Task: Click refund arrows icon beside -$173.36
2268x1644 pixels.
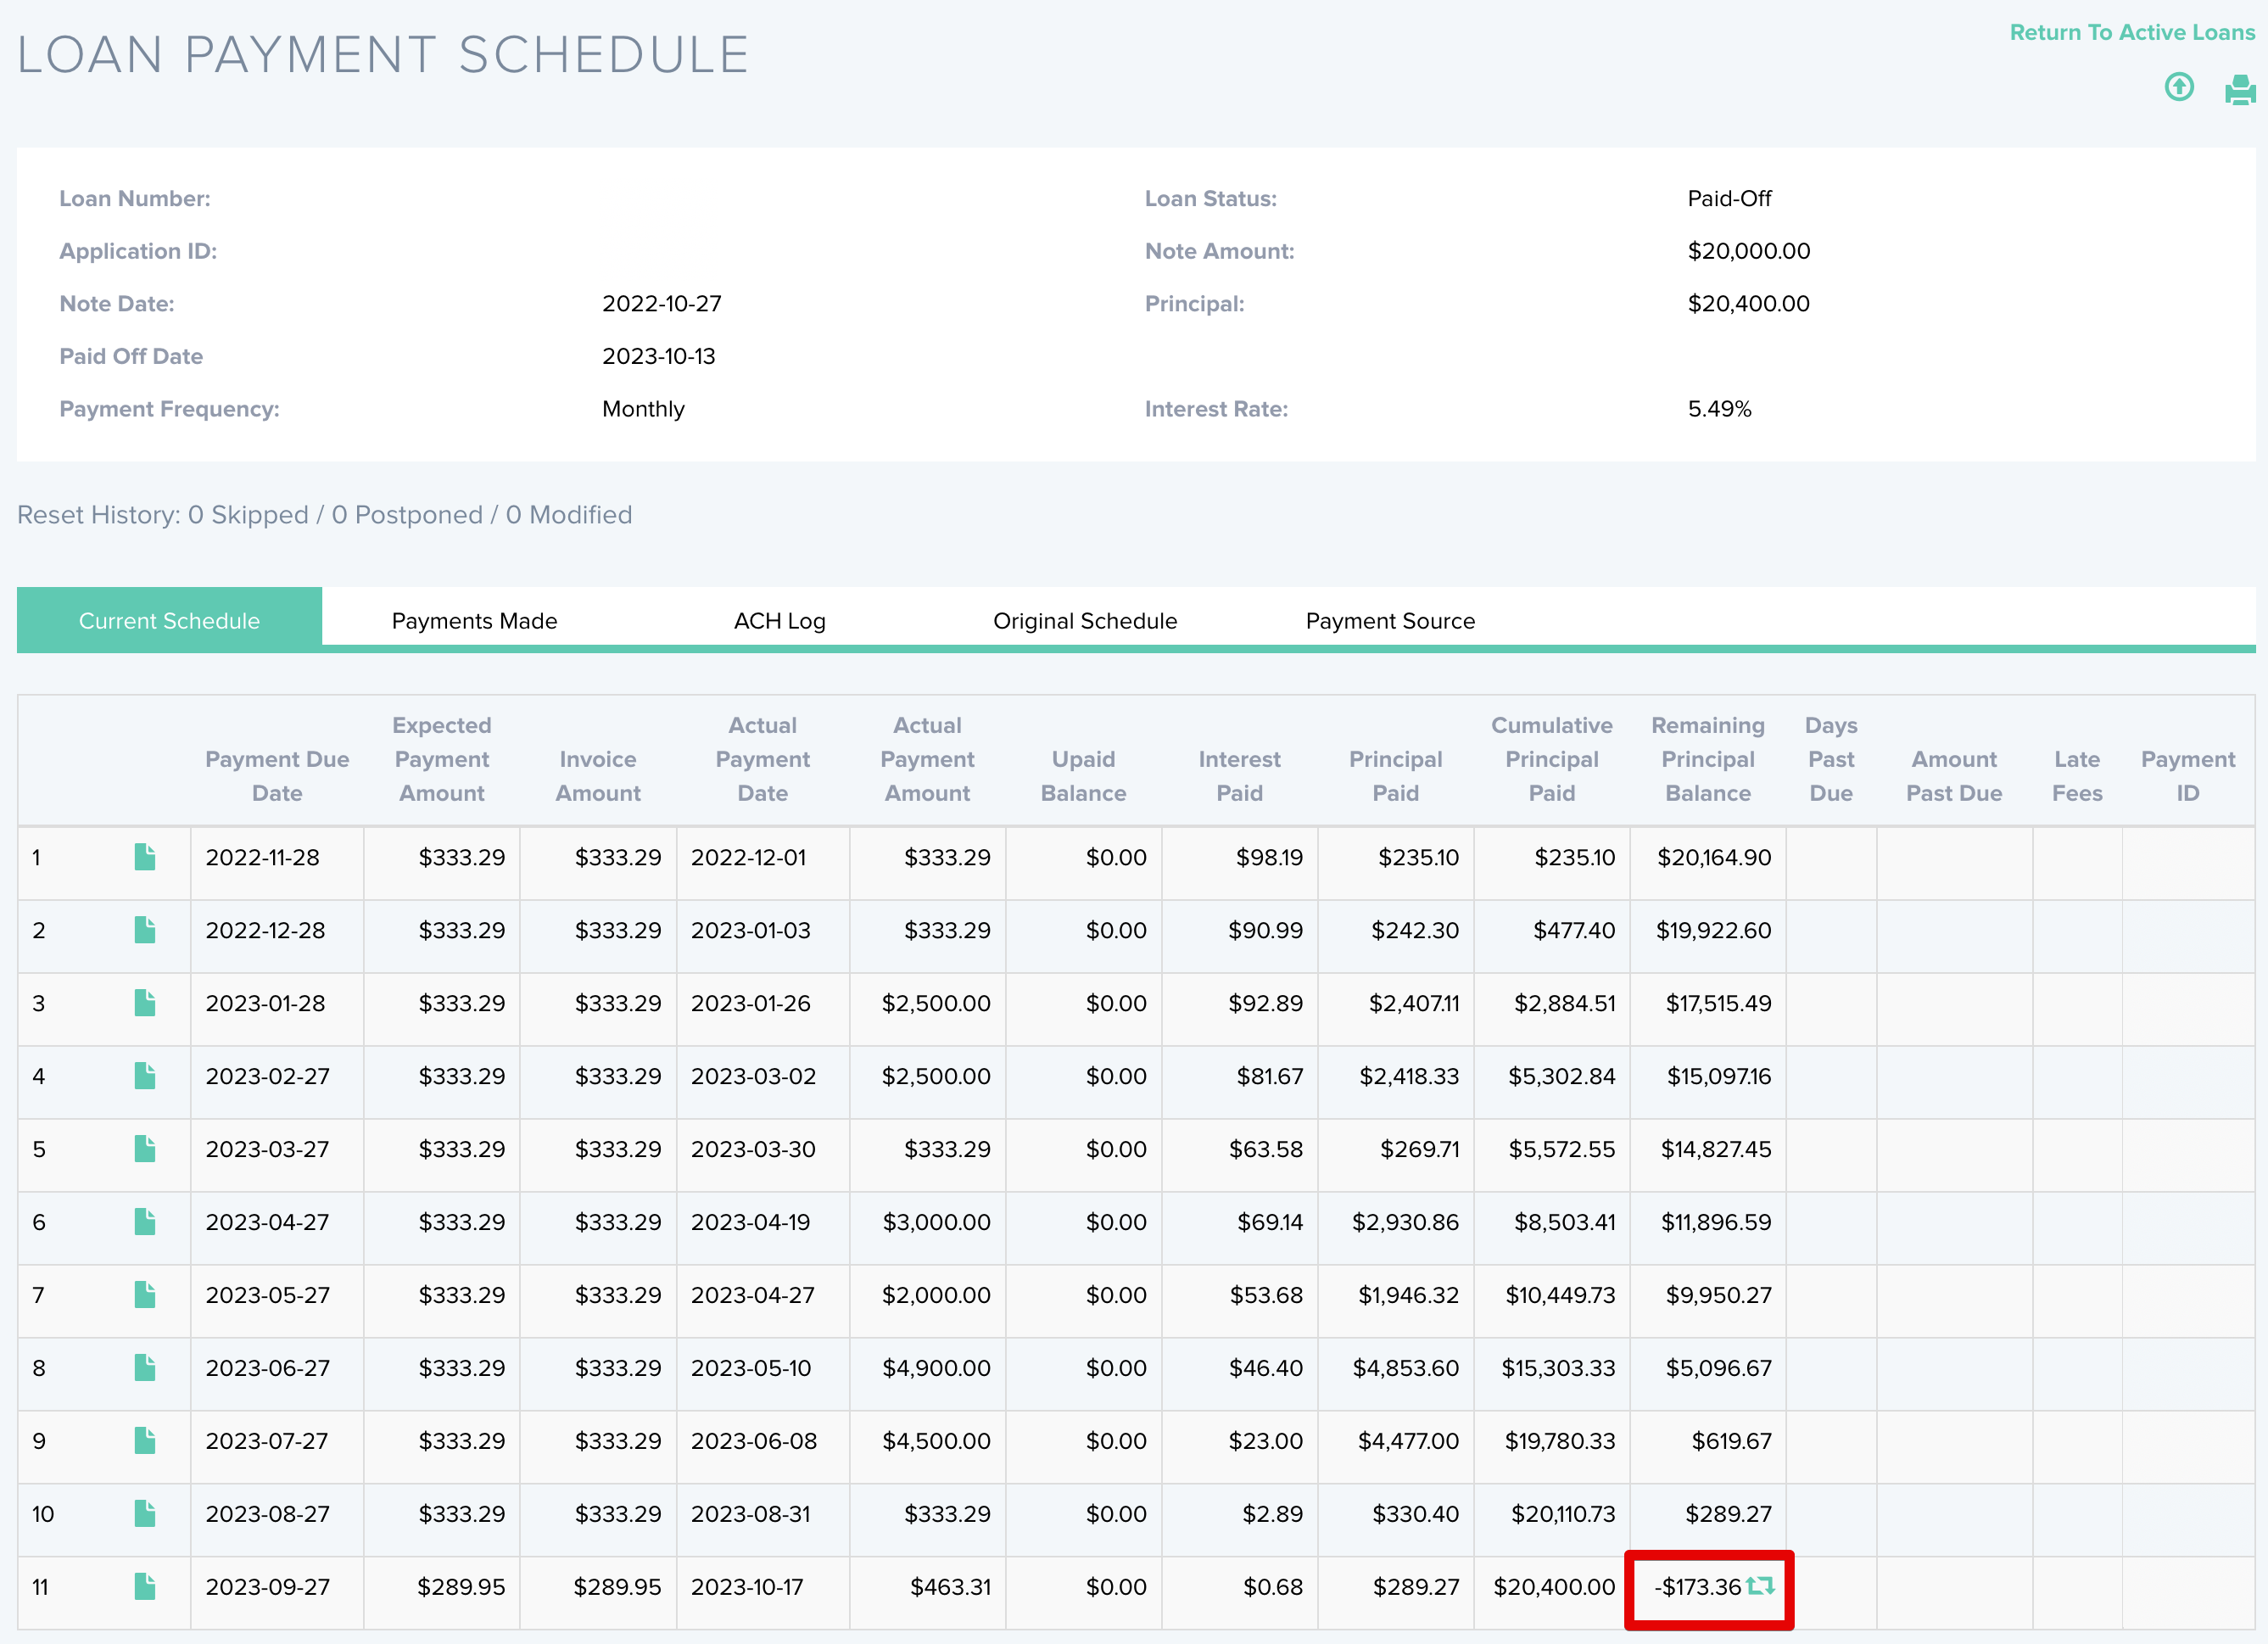Action: [1760, 1586]
